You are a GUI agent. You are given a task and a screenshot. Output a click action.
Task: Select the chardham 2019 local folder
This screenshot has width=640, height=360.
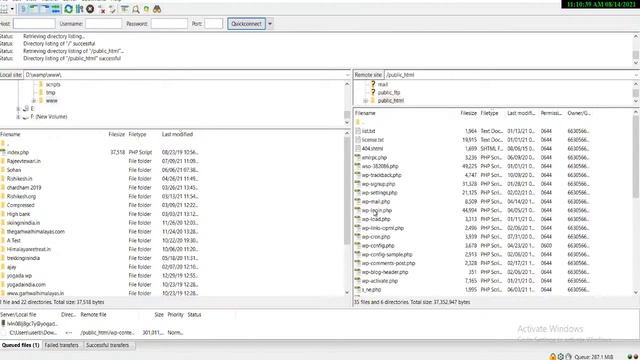[x=24, y=188]
